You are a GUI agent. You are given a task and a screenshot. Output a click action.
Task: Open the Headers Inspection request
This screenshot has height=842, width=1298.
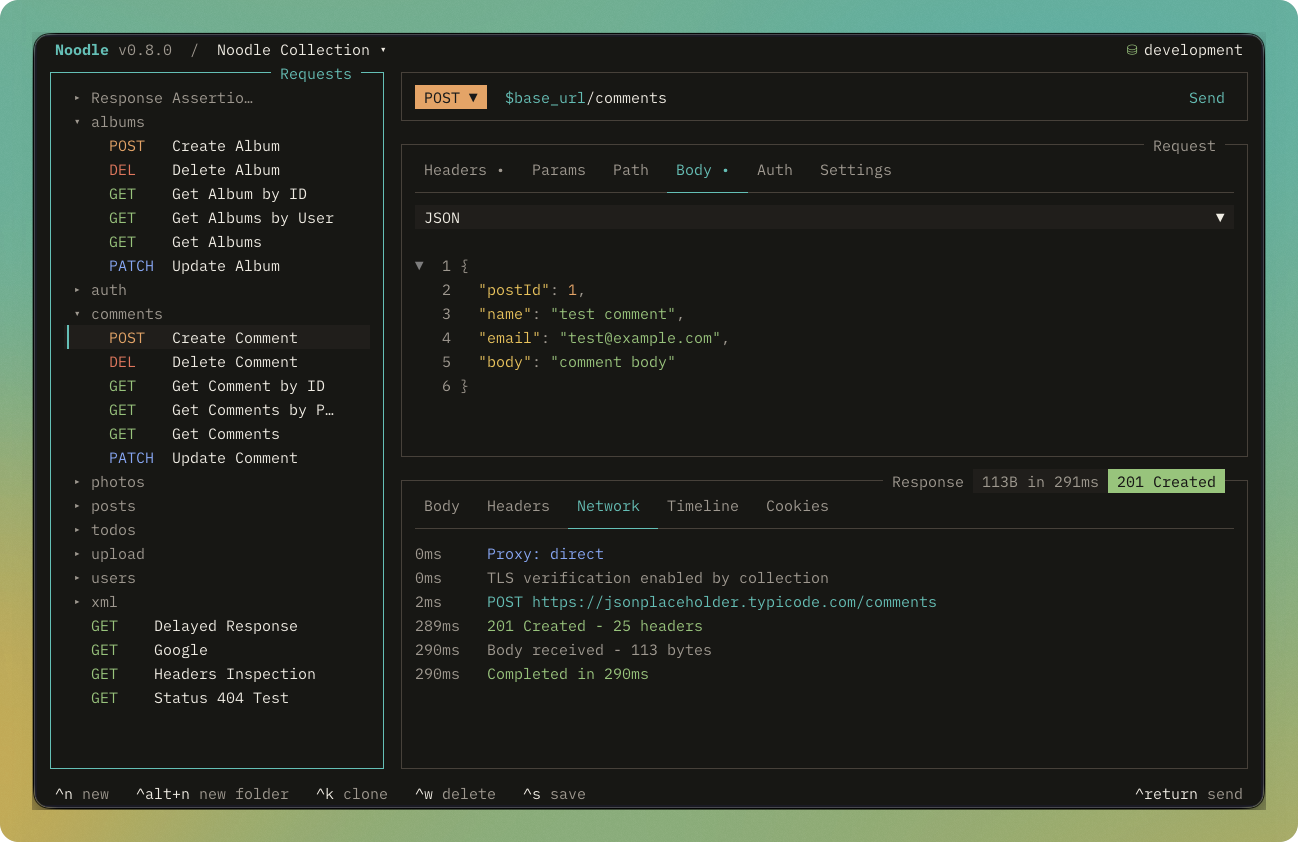(x=218, y=674)
